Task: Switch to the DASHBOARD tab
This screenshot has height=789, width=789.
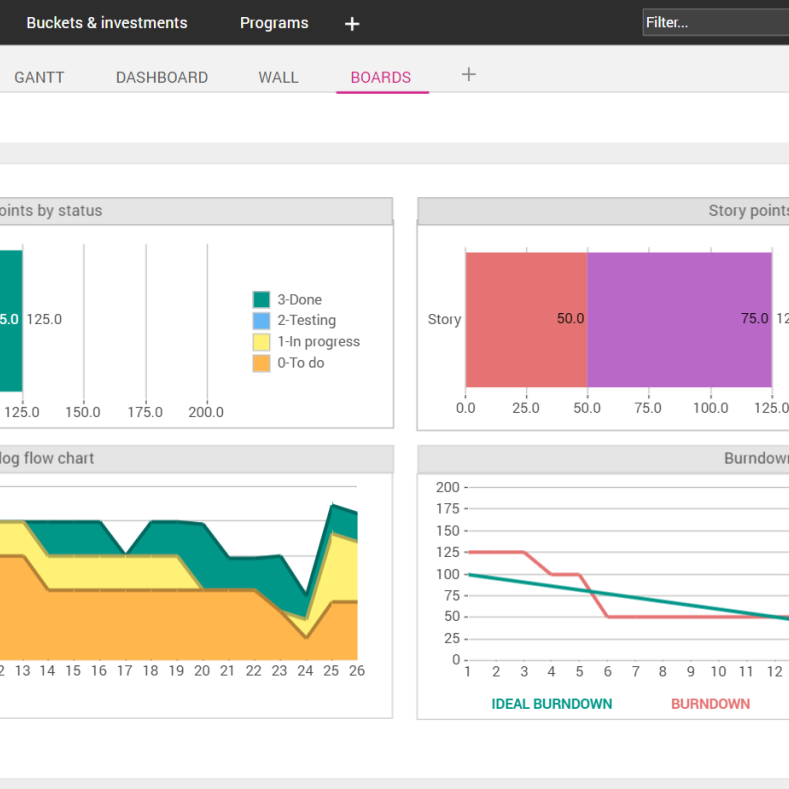Action: 162,77
